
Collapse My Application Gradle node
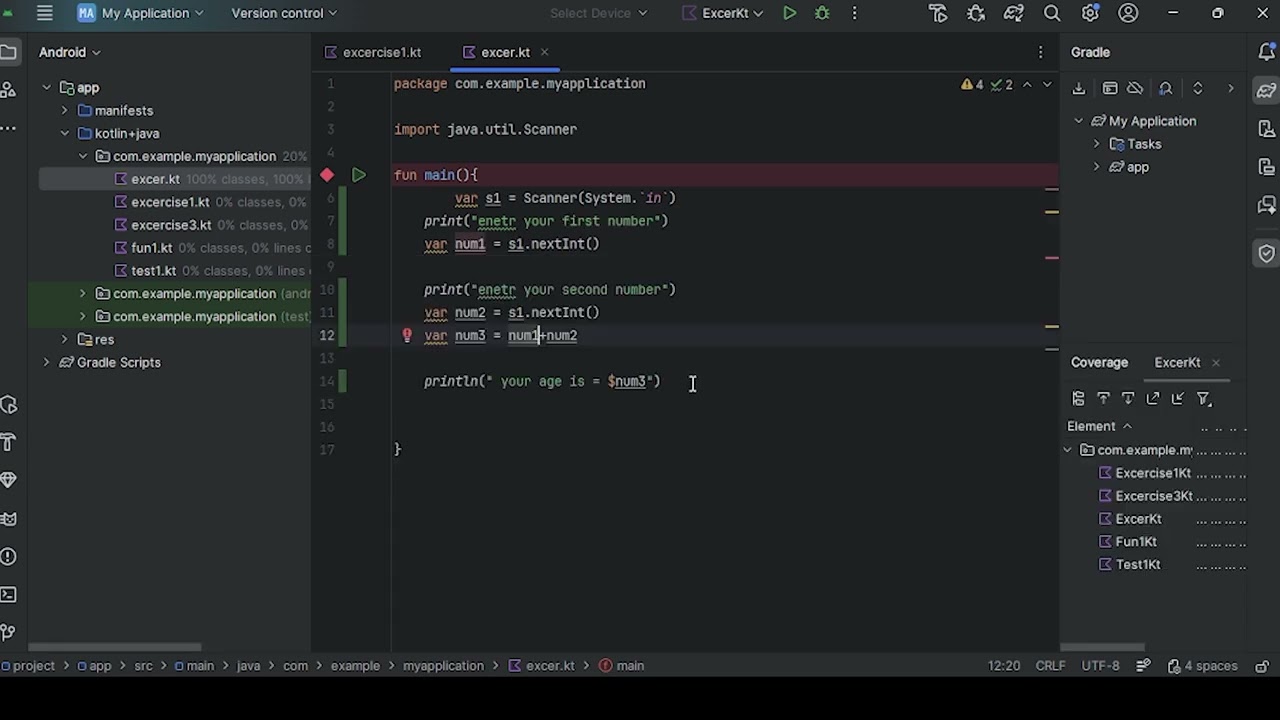pos(1078,121)
